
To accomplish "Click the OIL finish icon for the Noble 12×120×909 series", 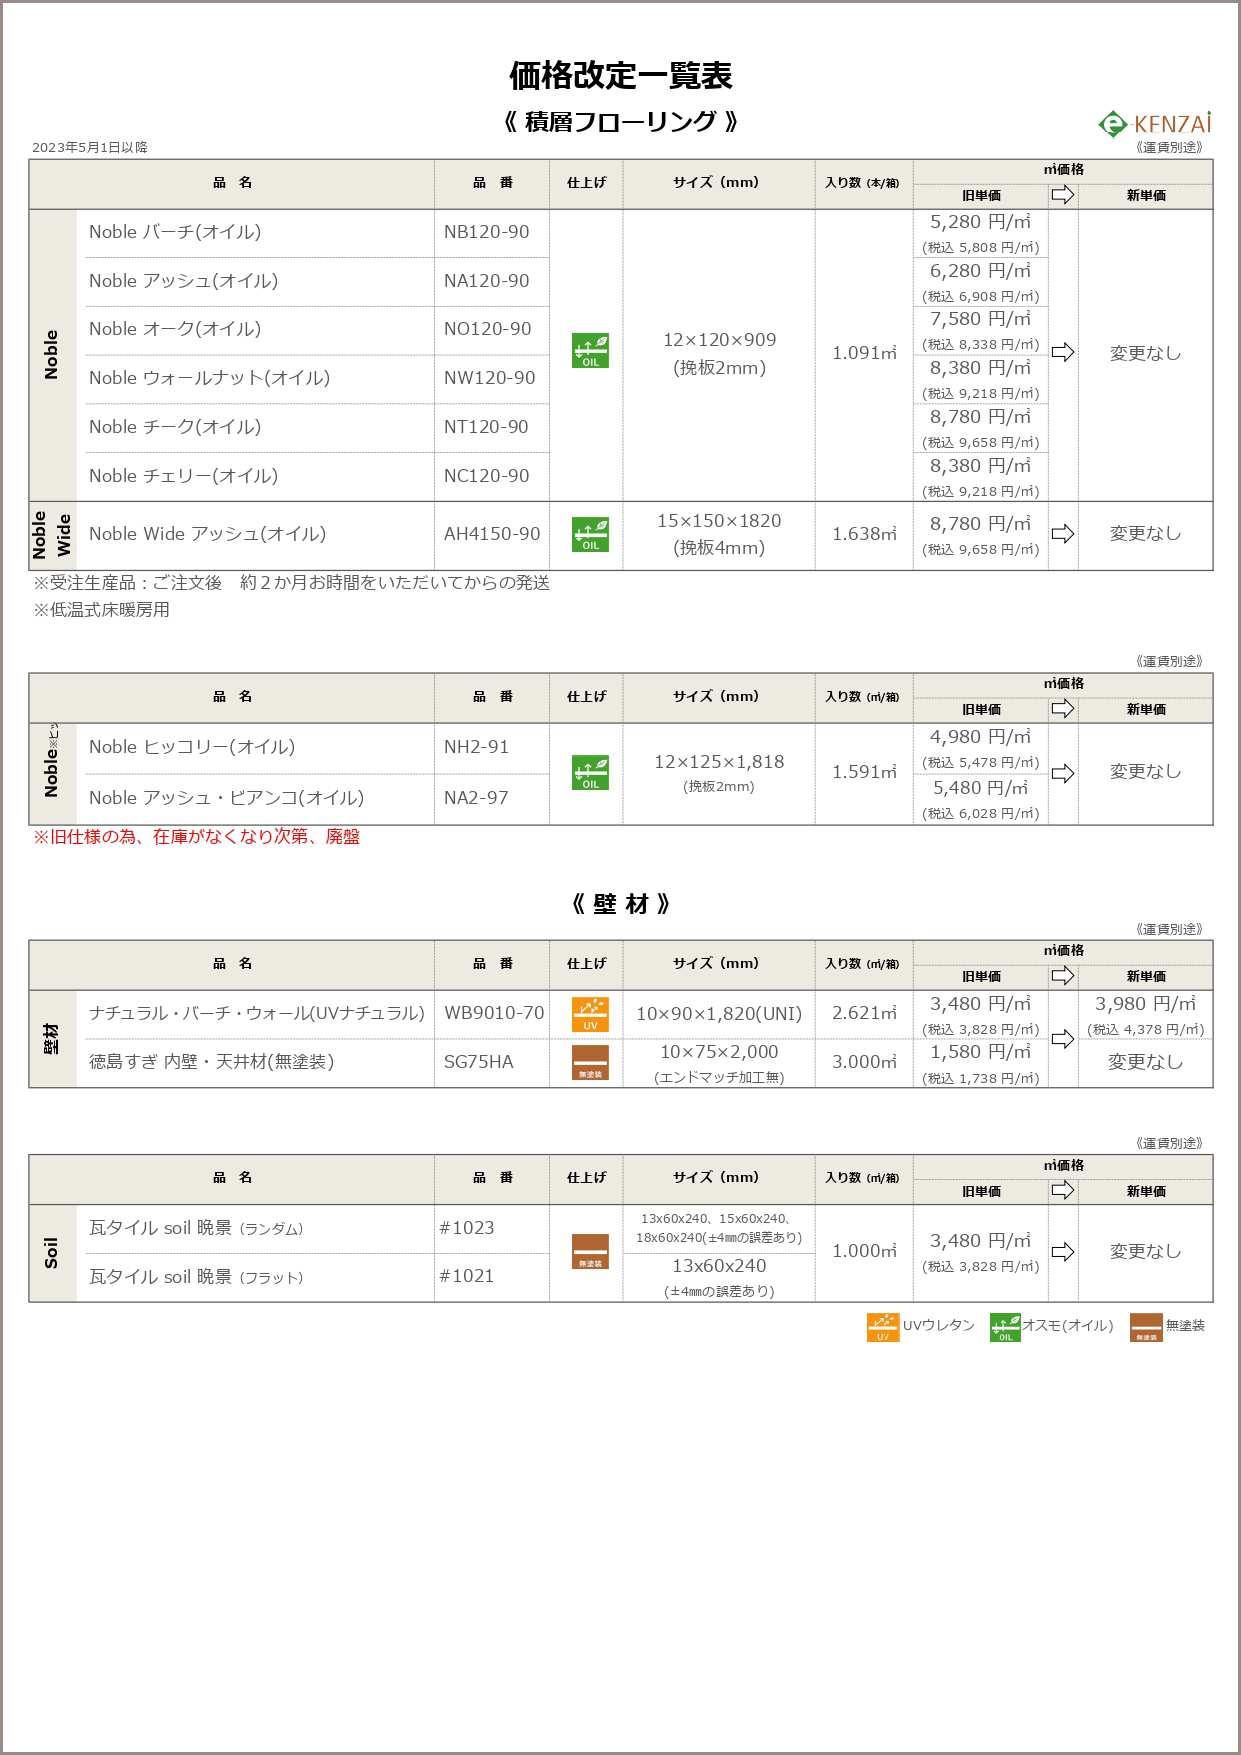I will 590,351.
